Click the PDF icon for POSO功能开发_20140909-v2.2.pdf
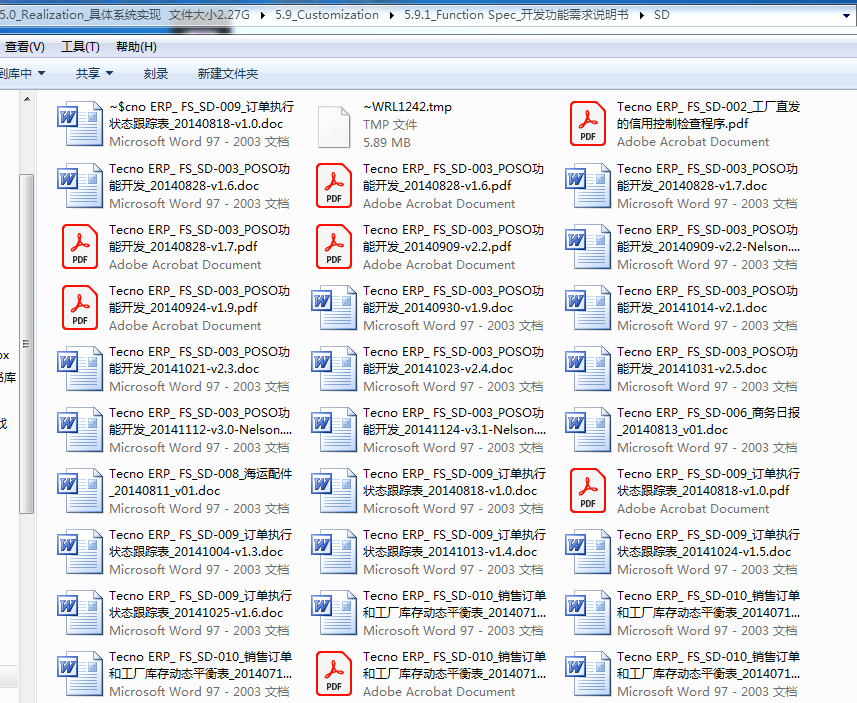The image size is (857, 703). 334,247
